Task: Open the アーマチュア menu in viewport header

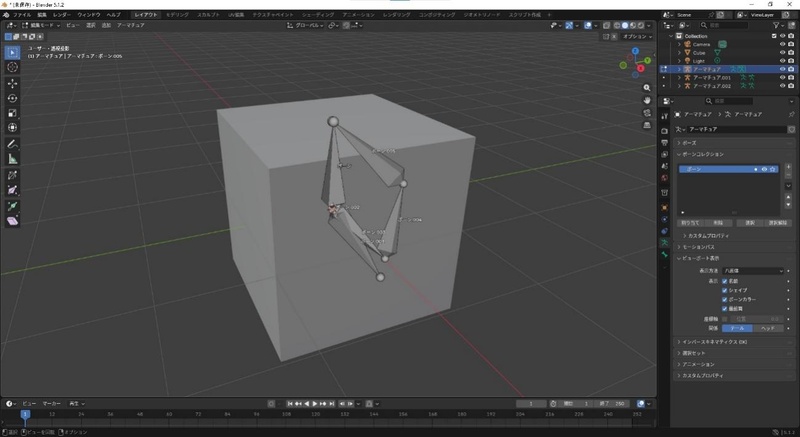Action: [131, 25]
